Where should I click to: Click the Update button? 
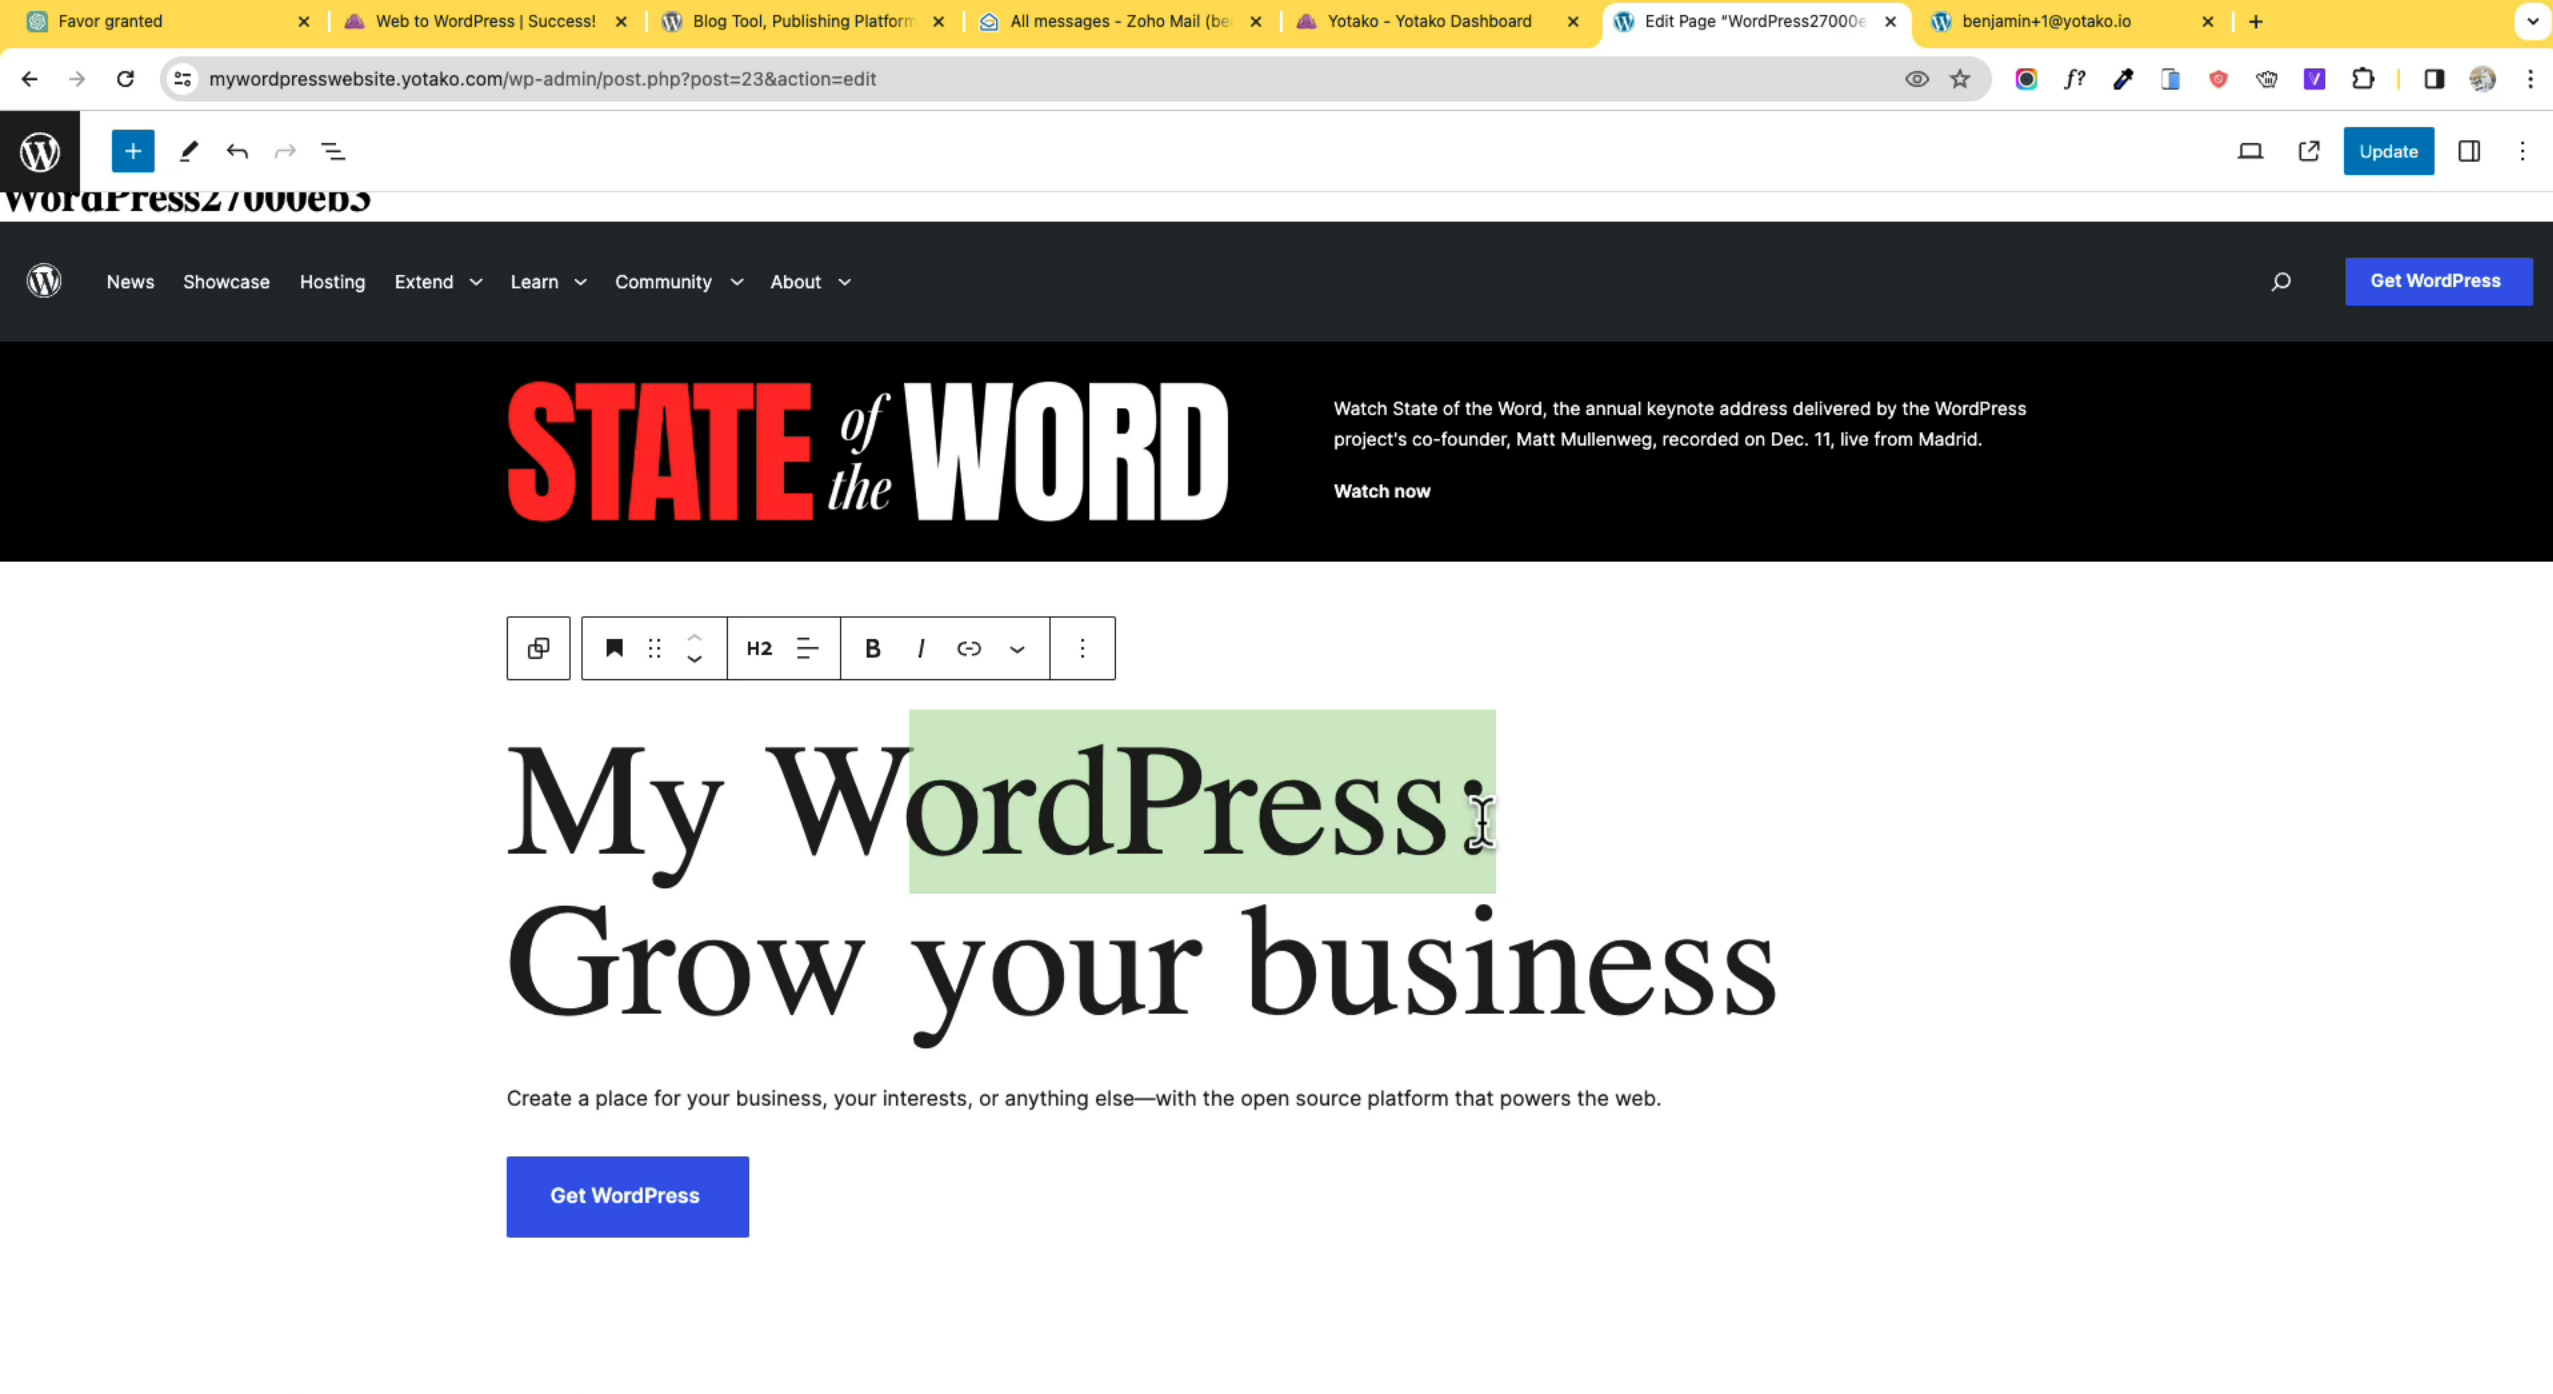click(2387, 151)
